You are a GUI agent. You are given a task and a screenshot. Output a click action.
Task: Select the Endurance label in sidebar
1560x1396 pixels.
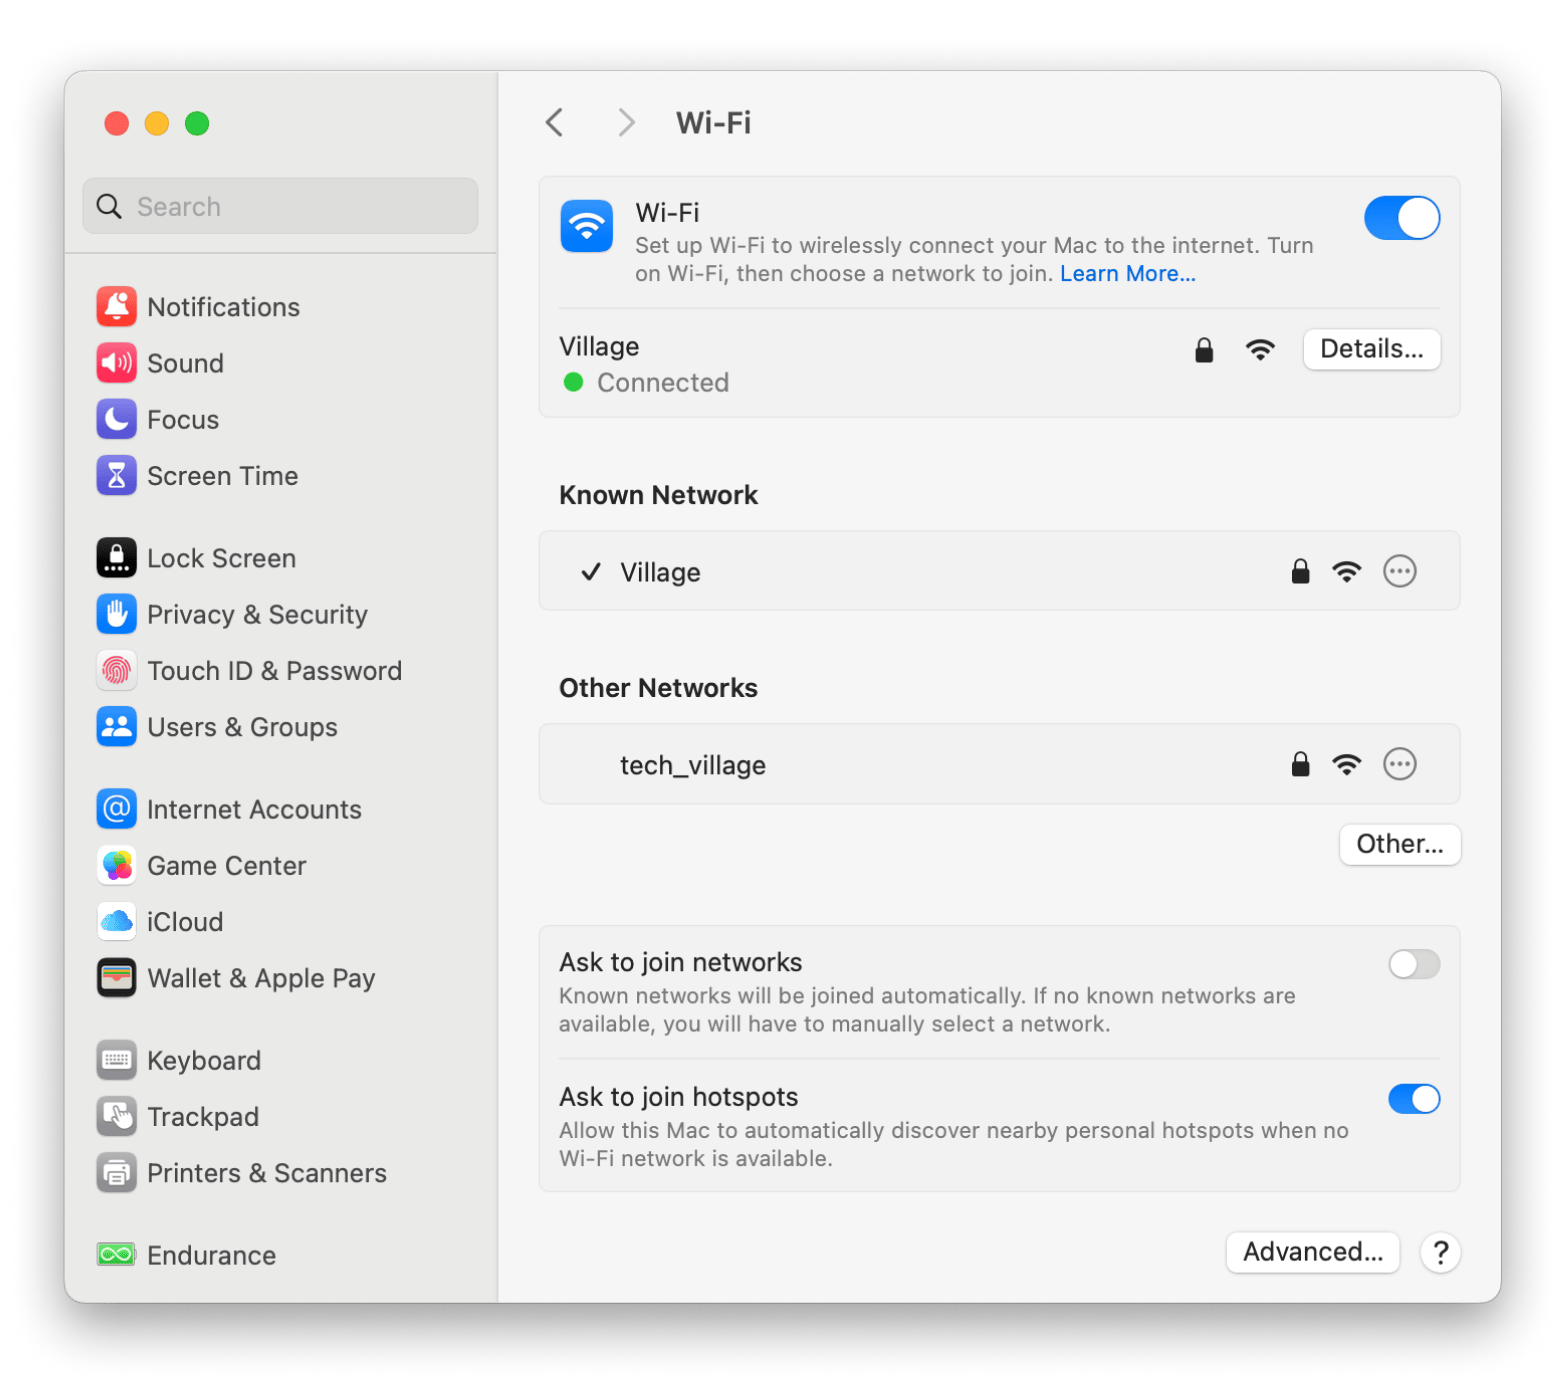click(211, 1255)
